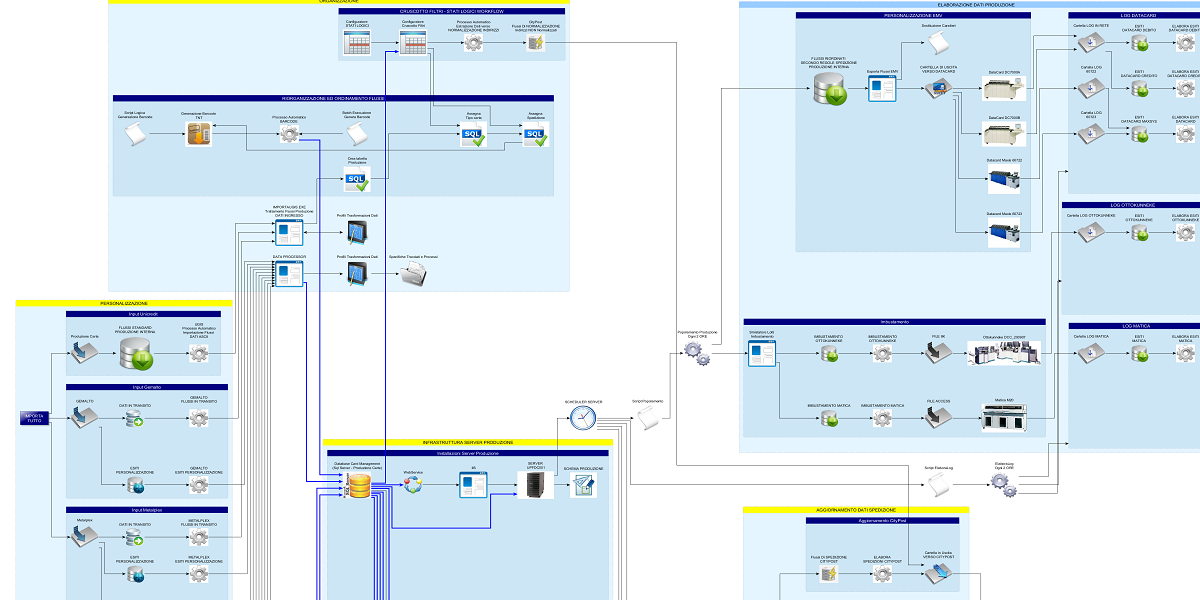Click the SERVER UFFDC001 tower icon
1200x600 pixels.
(535, 486)
